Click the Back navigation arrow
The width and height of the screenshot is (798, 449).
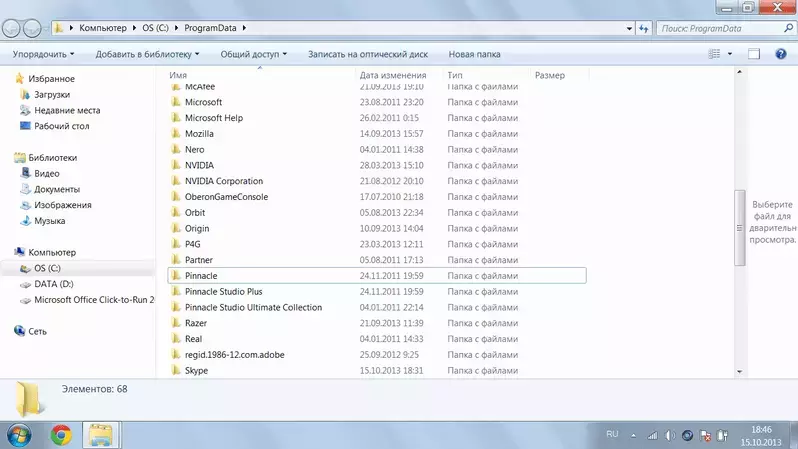click(x=11, y=28)
